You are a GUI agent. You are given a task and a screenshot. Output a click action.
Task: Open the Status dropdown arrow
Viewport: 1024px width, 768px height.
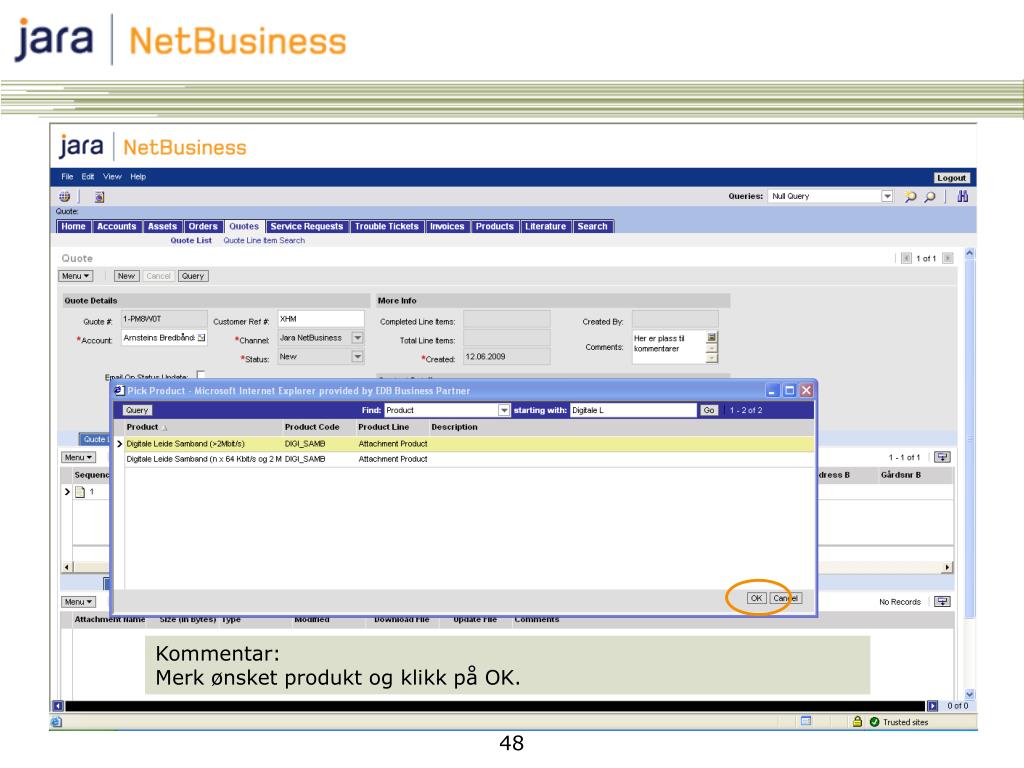pyautogui.click(x=357, y=357)
